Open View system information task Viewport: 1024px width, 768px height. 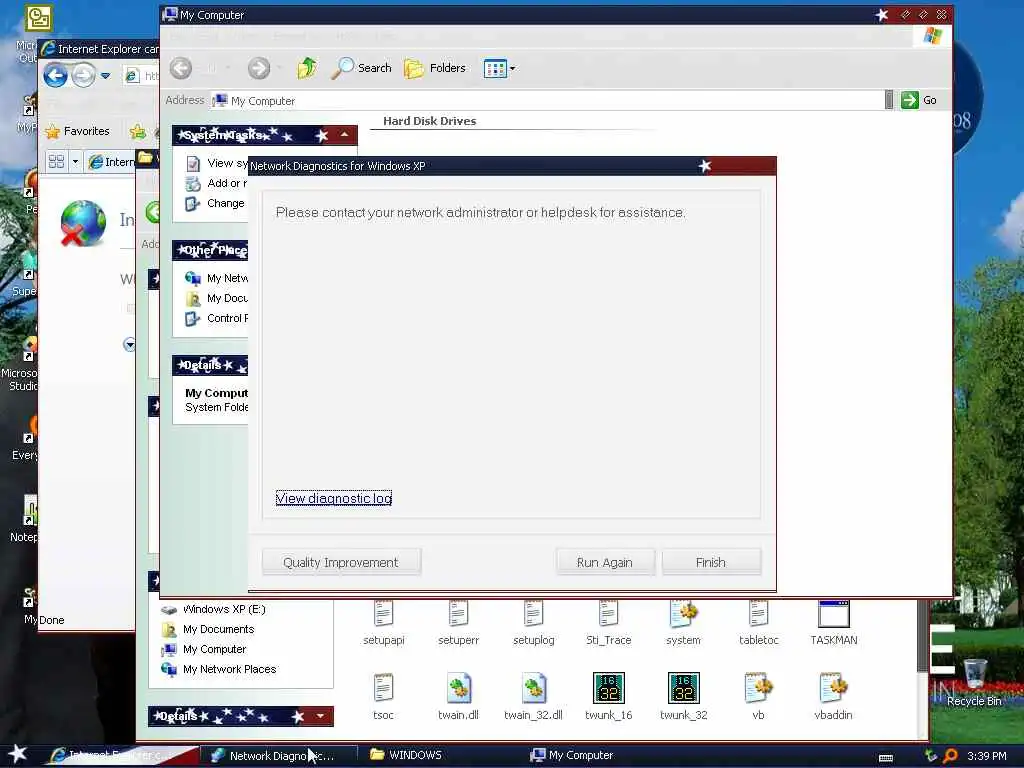pos(217,163)
